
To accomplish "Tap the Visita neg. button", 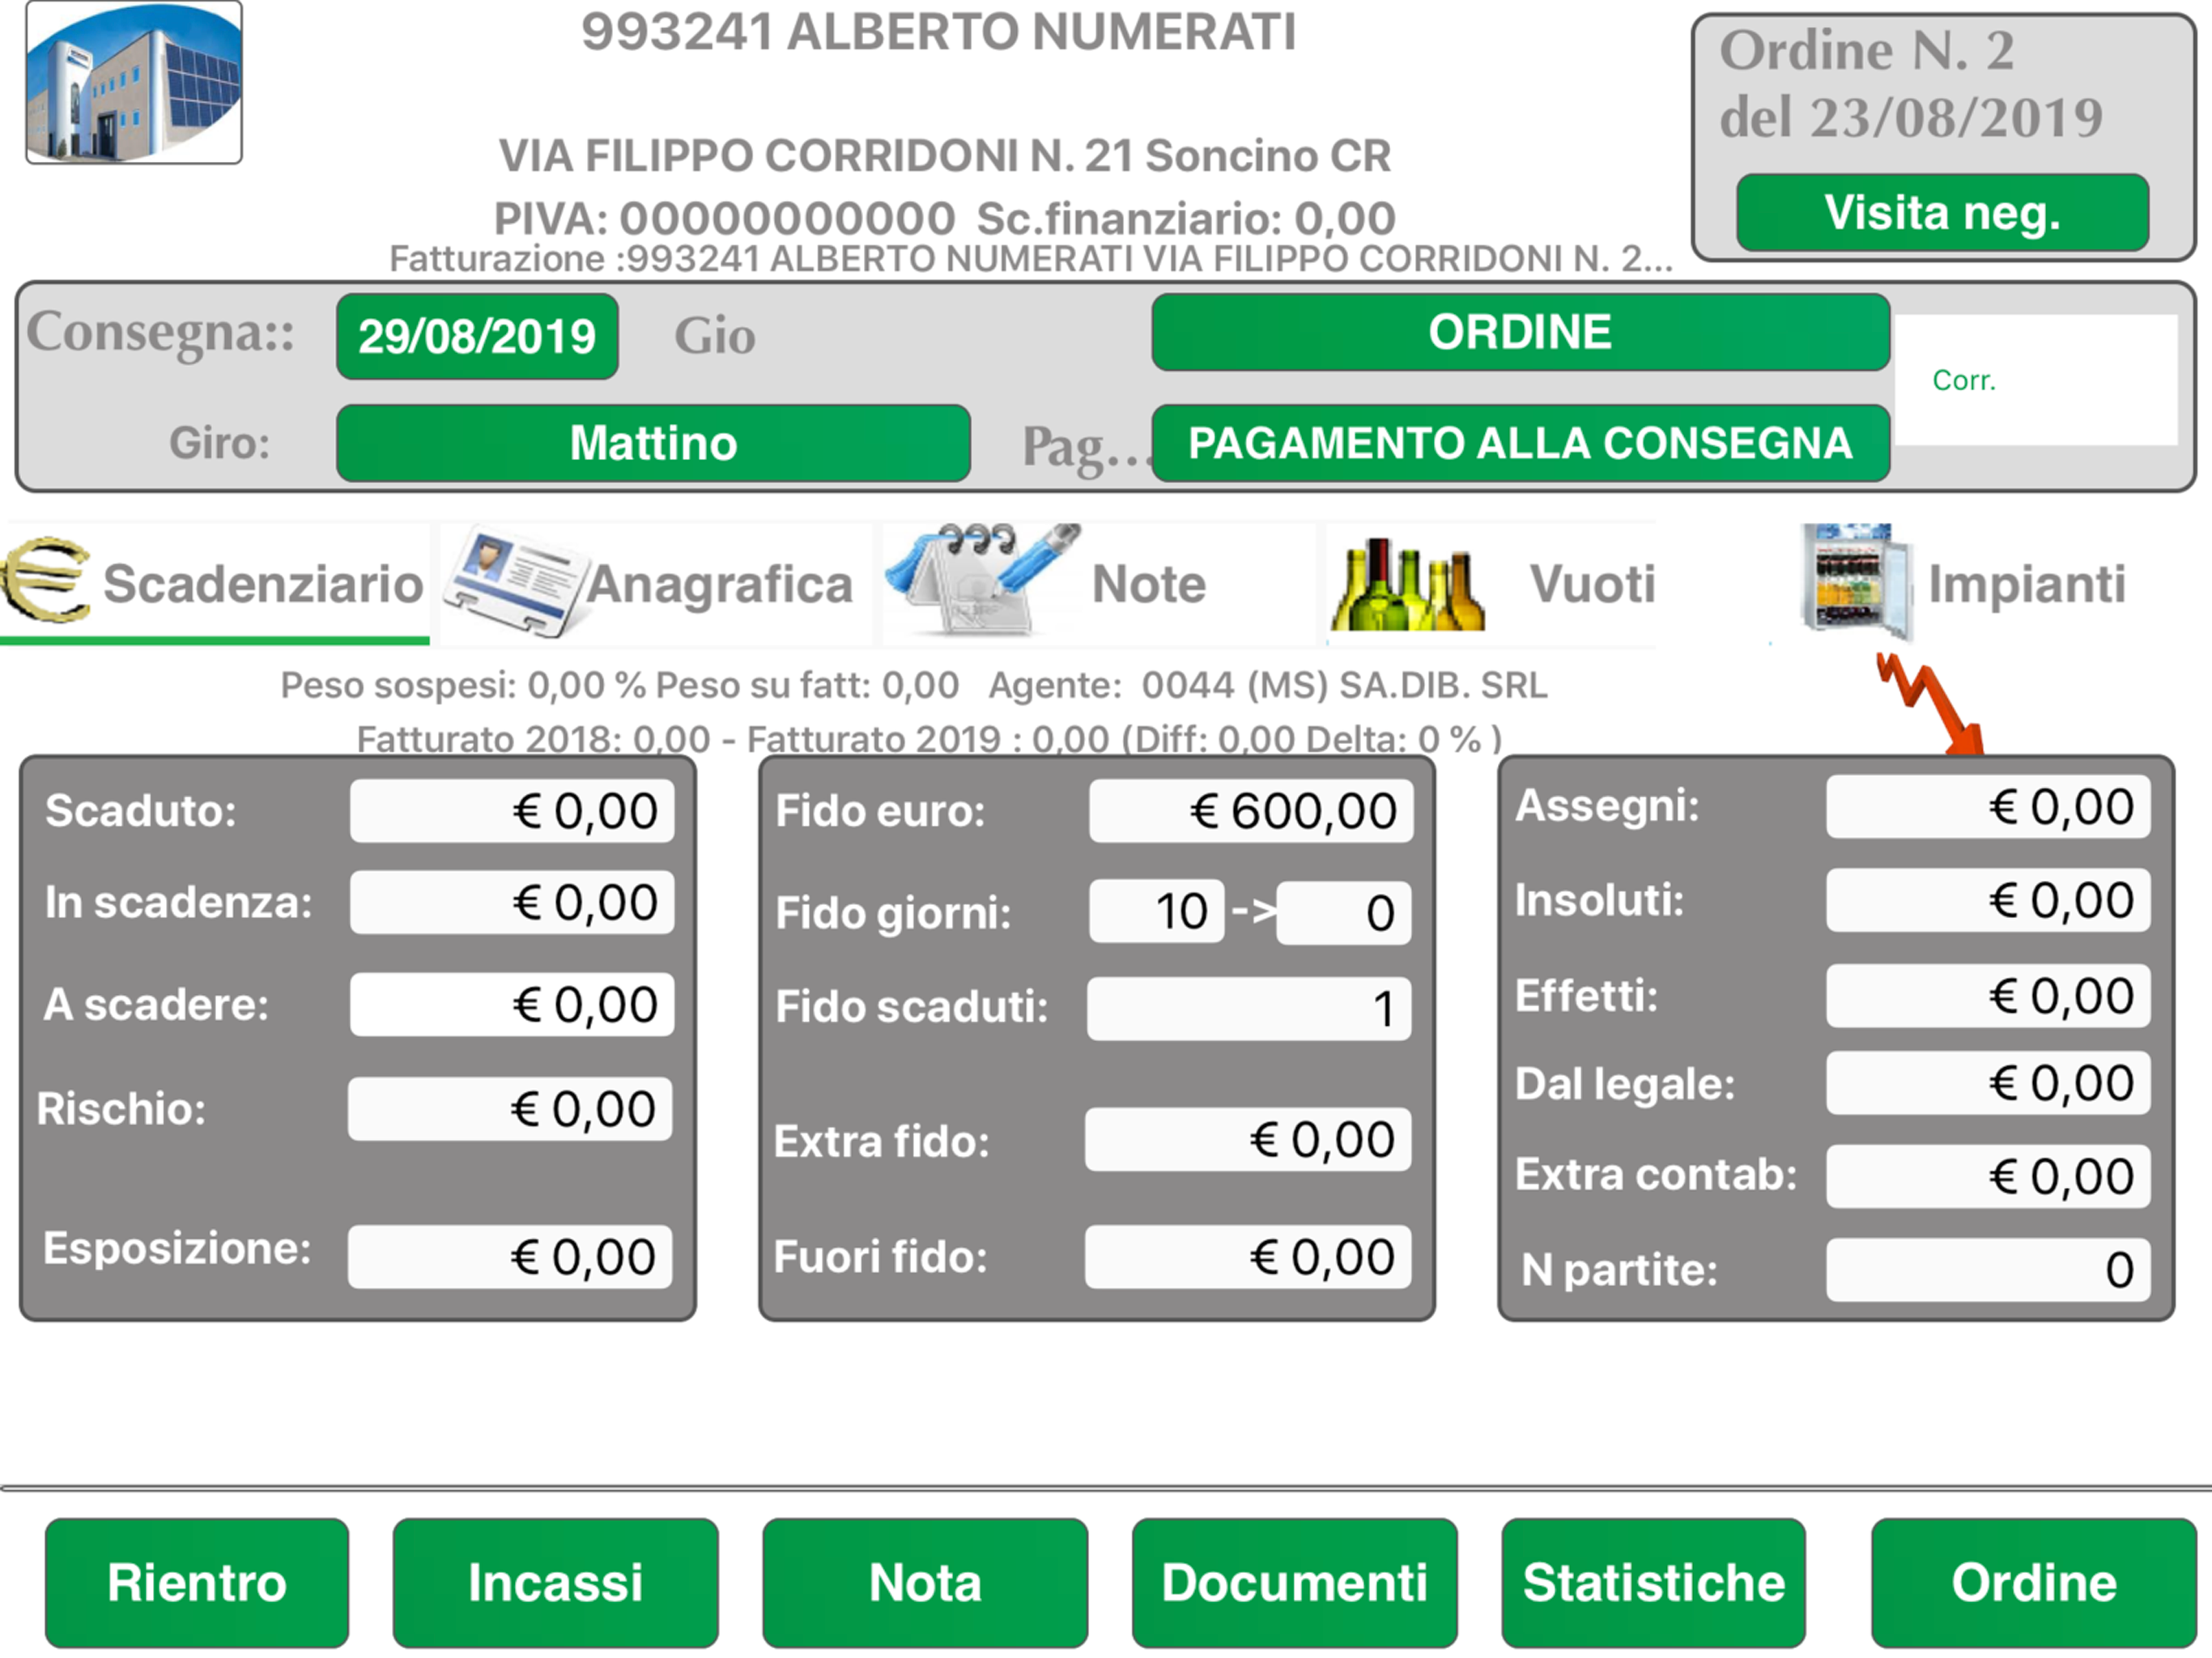I will [x=1942, y=213].
